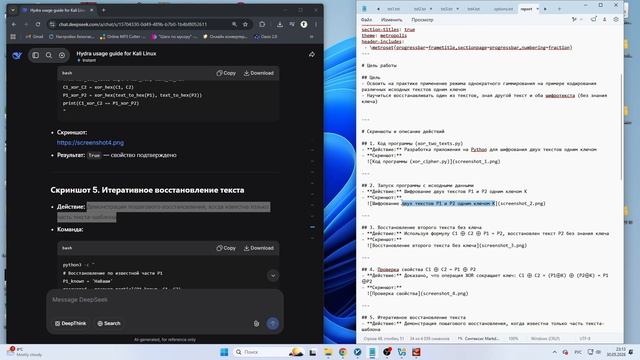
Task: Click the DeepSeek whale logo
Action: [x=17, y=55]
